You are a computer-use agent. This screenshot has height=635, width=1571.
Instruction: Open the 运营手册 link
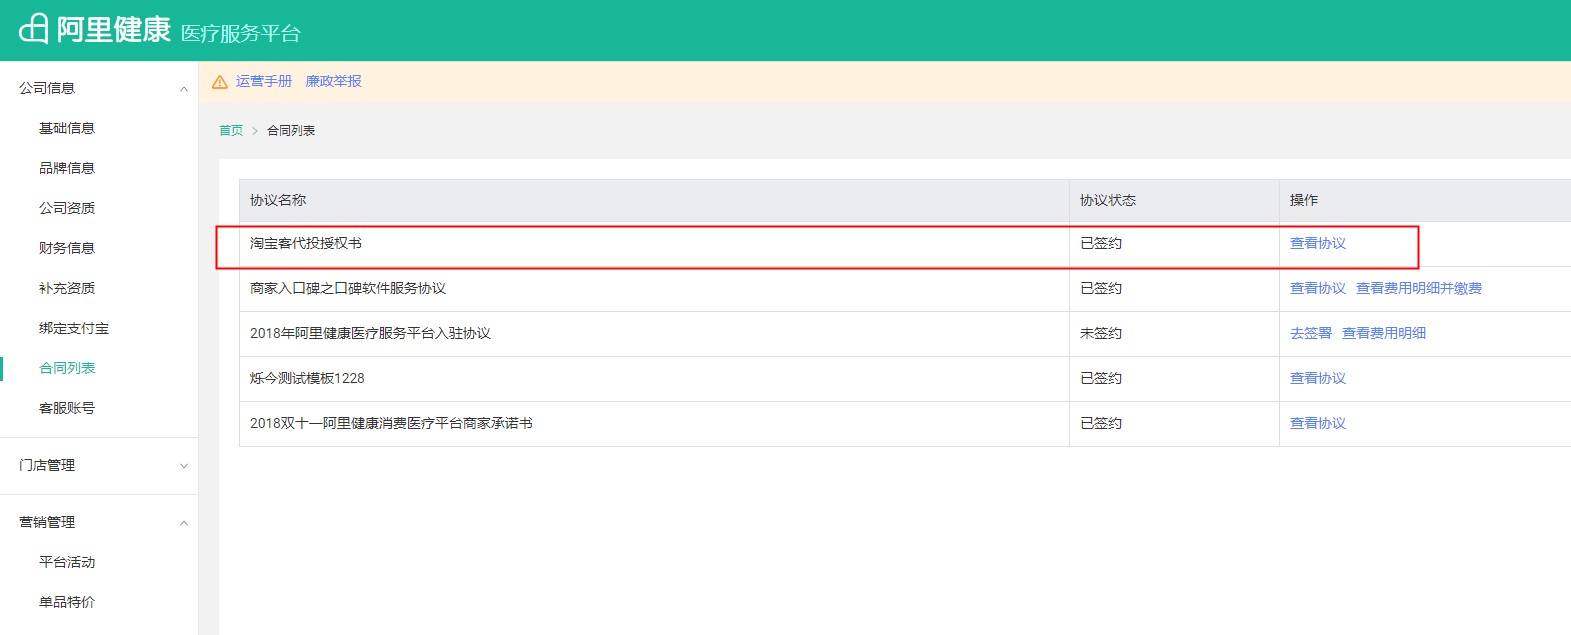[264, 81]
